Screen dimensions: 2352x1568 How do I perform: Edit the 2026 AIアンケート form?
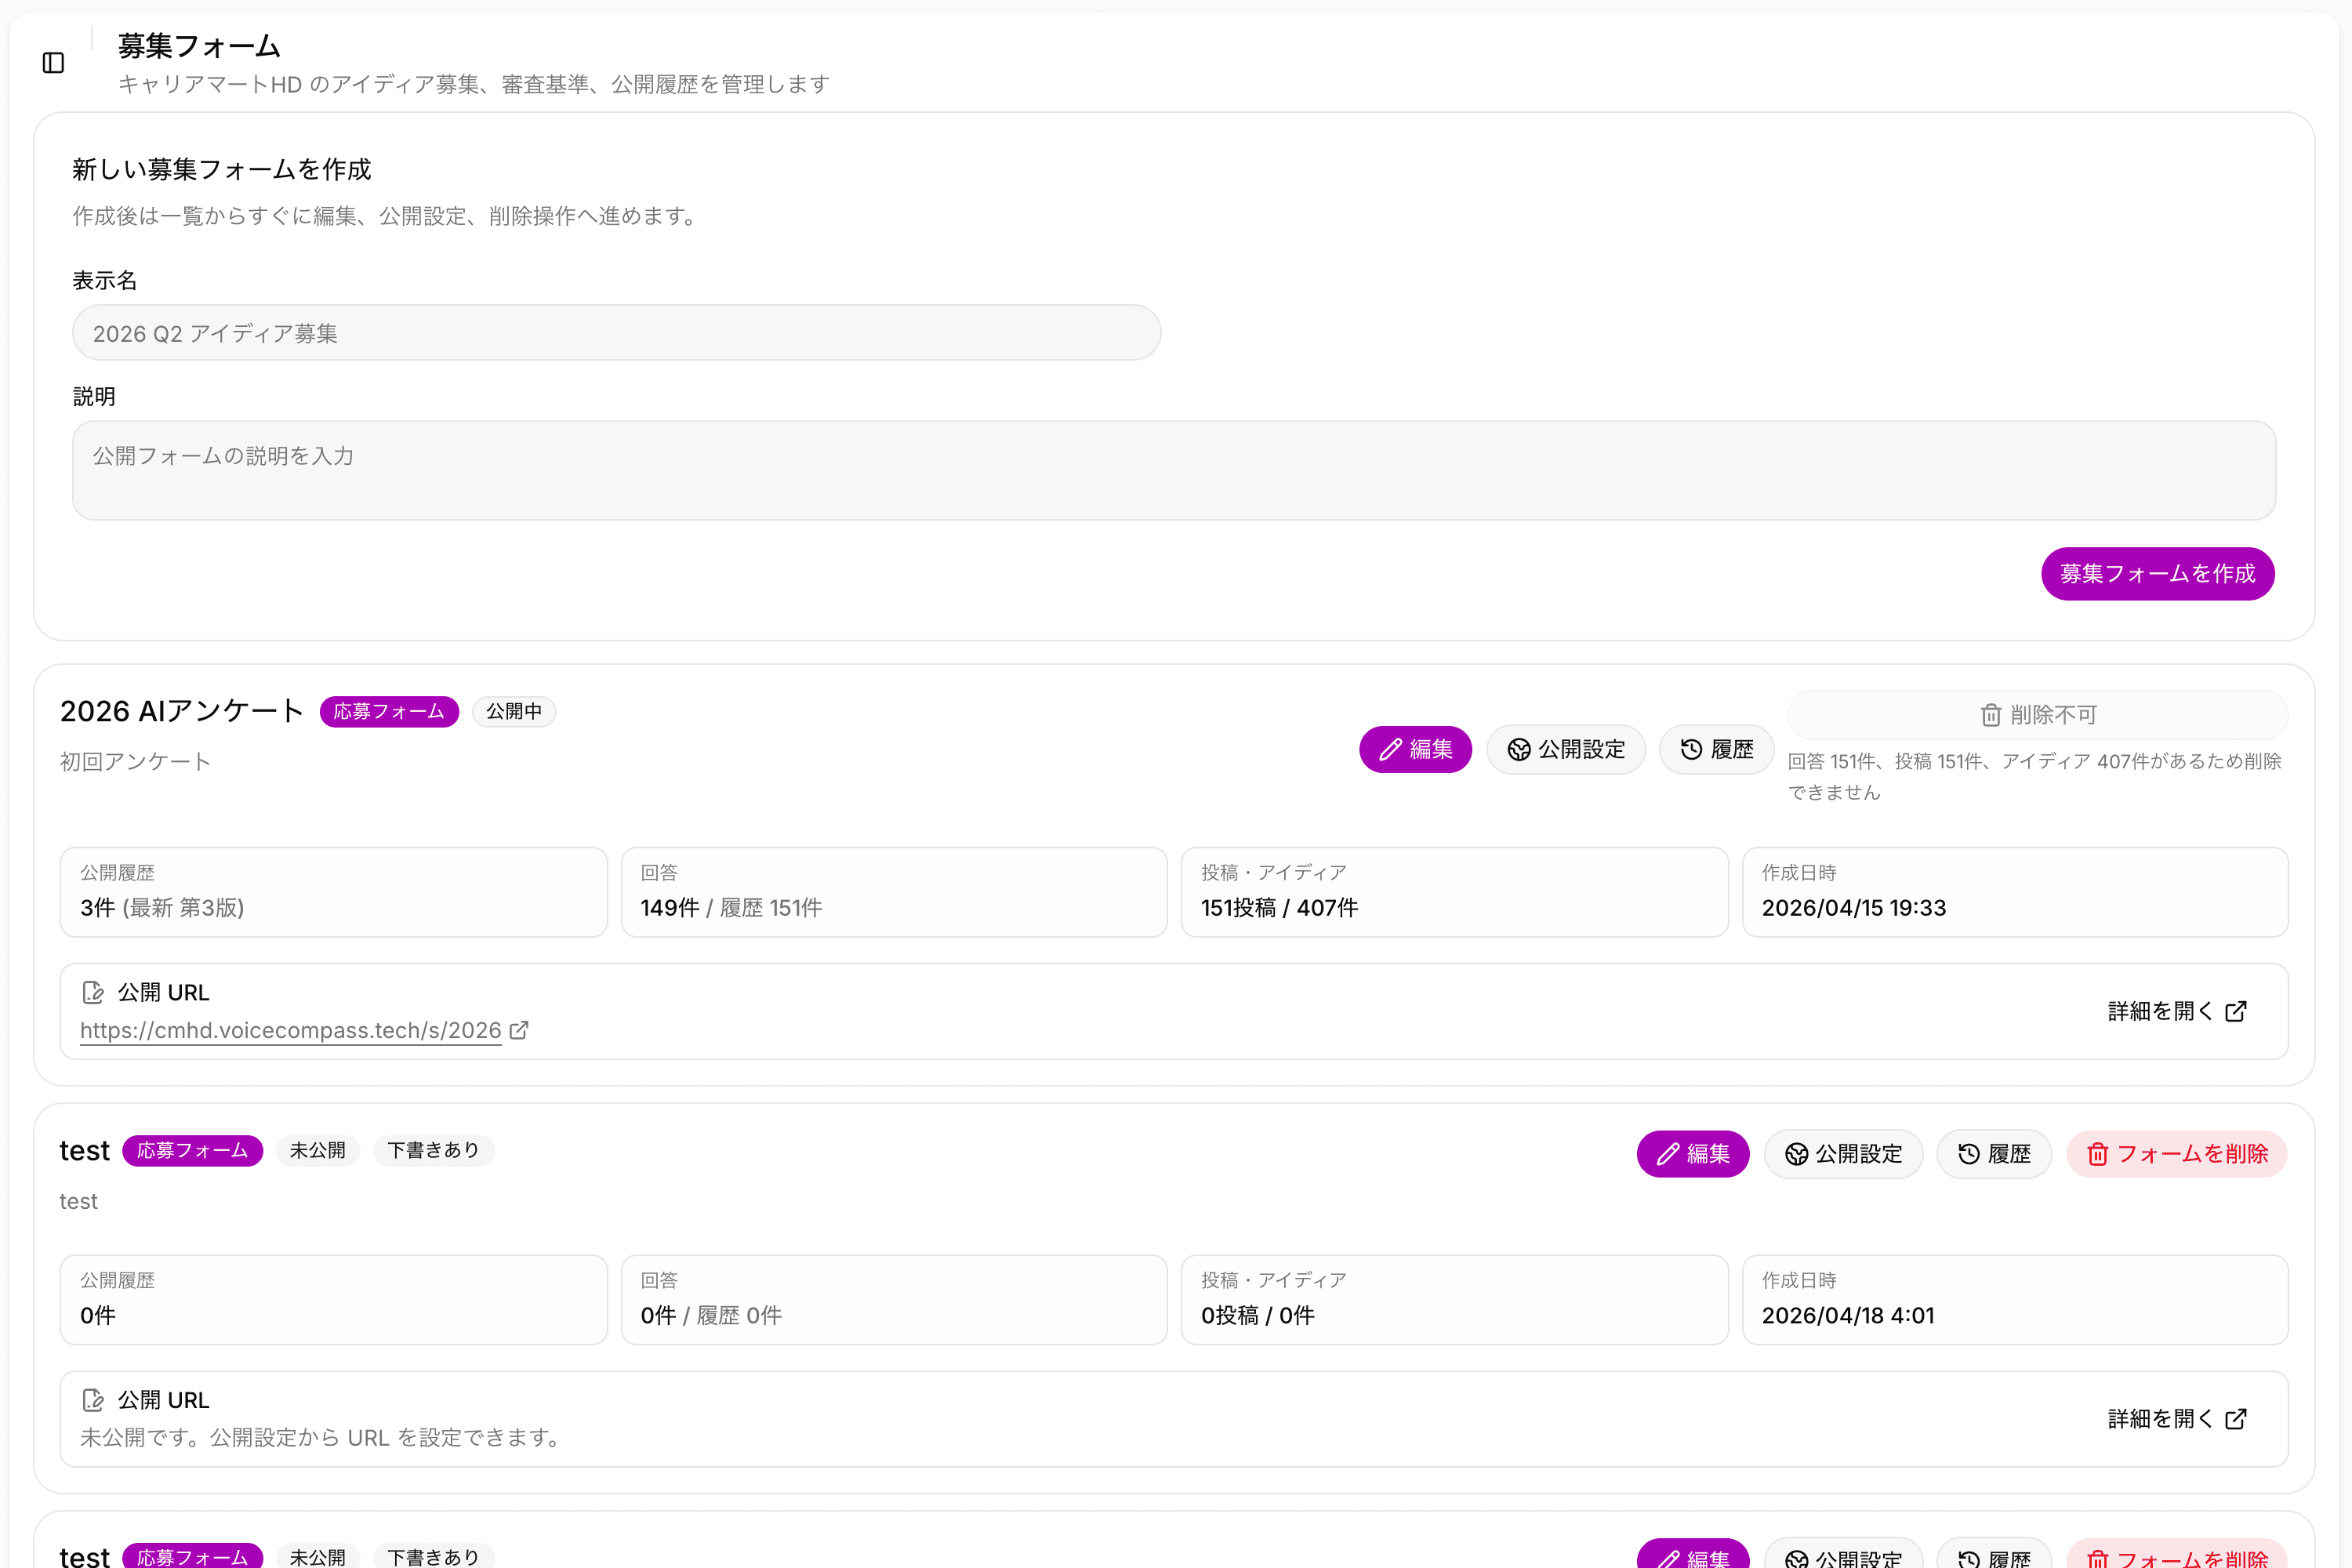pos(1415,750)
